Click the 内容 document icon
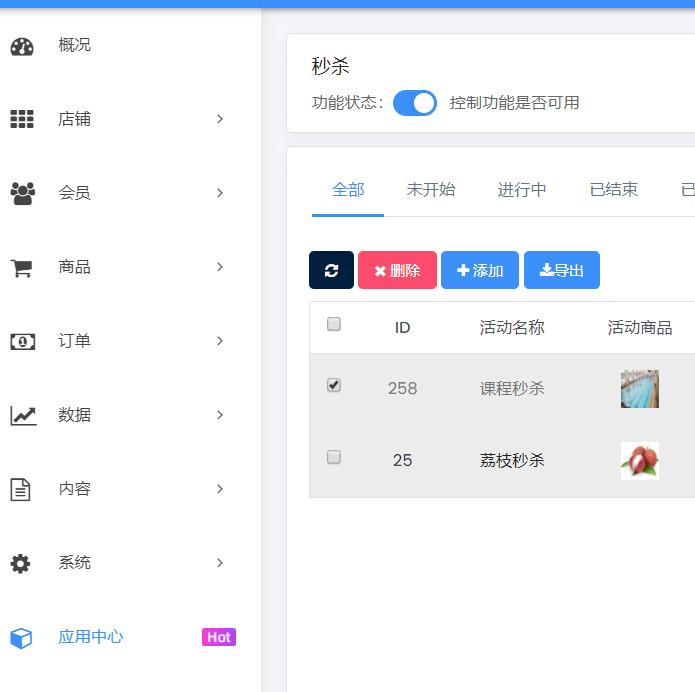The height and width of the screenshot is (692, 695). (20, 489)
